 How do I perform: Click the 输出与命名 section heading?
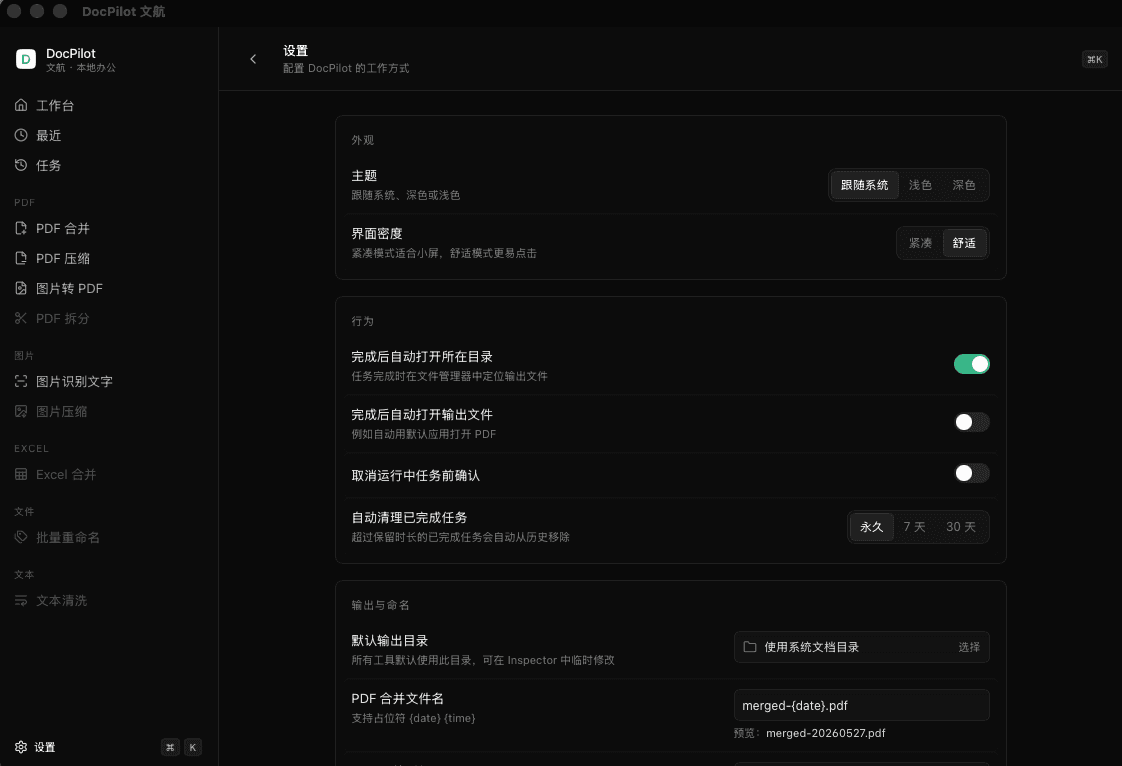pyautogui.click(x=380, y=606)
